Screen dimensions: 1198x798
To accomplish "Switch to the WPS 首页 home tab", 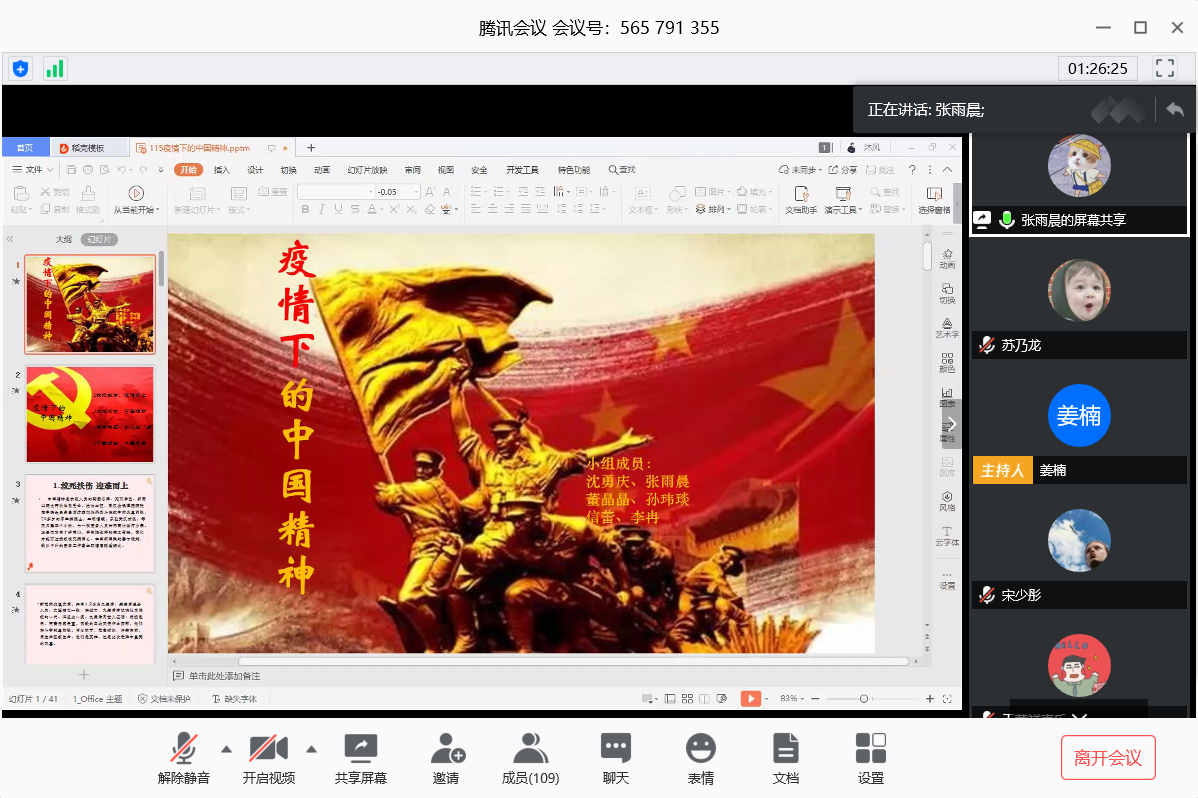I will point(25,148).
